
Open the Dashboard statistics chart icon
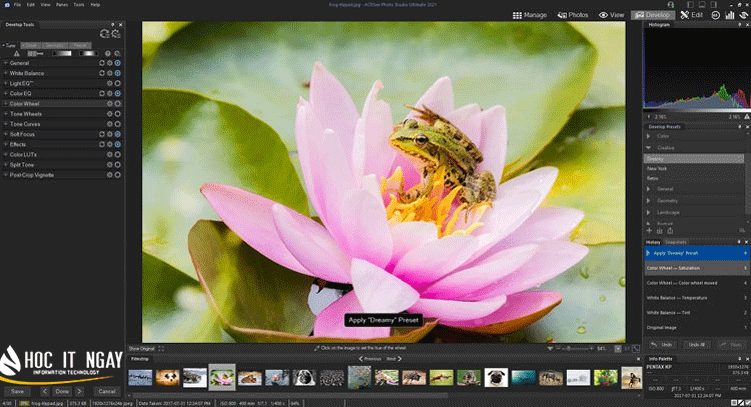(729, 15)
